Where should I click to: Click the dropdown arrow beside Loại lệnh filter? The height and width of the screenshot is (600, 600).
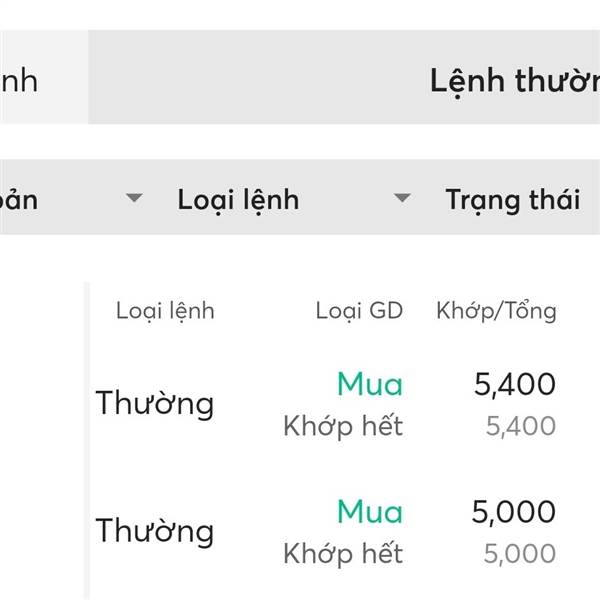point(134,199)
